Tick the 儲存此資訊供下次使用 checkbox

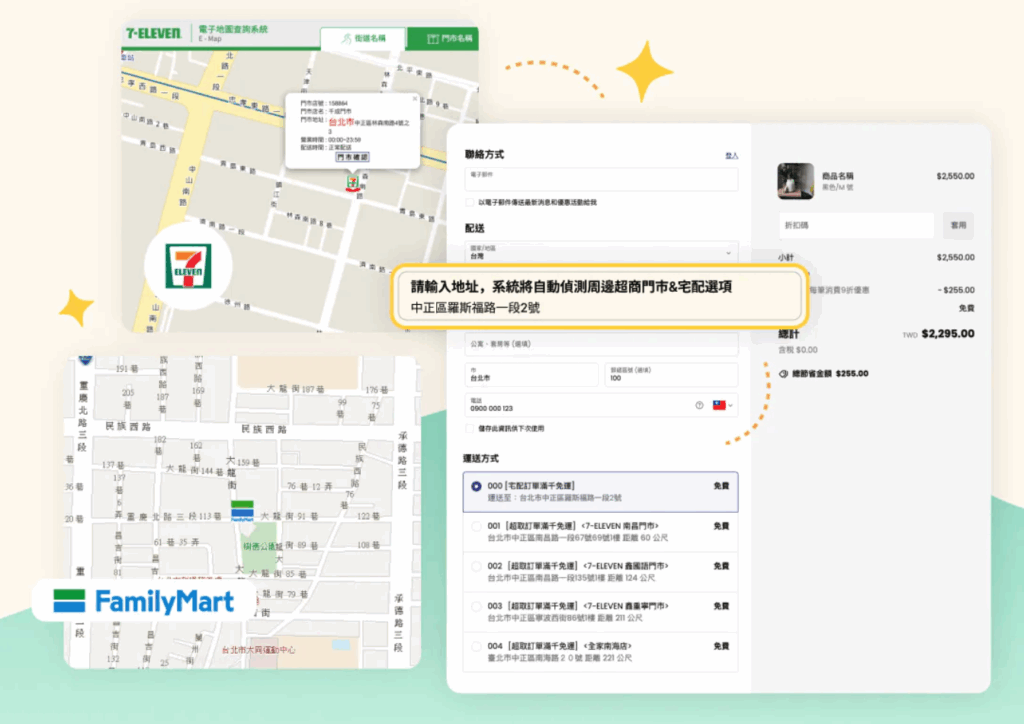[x=470, y=429]
